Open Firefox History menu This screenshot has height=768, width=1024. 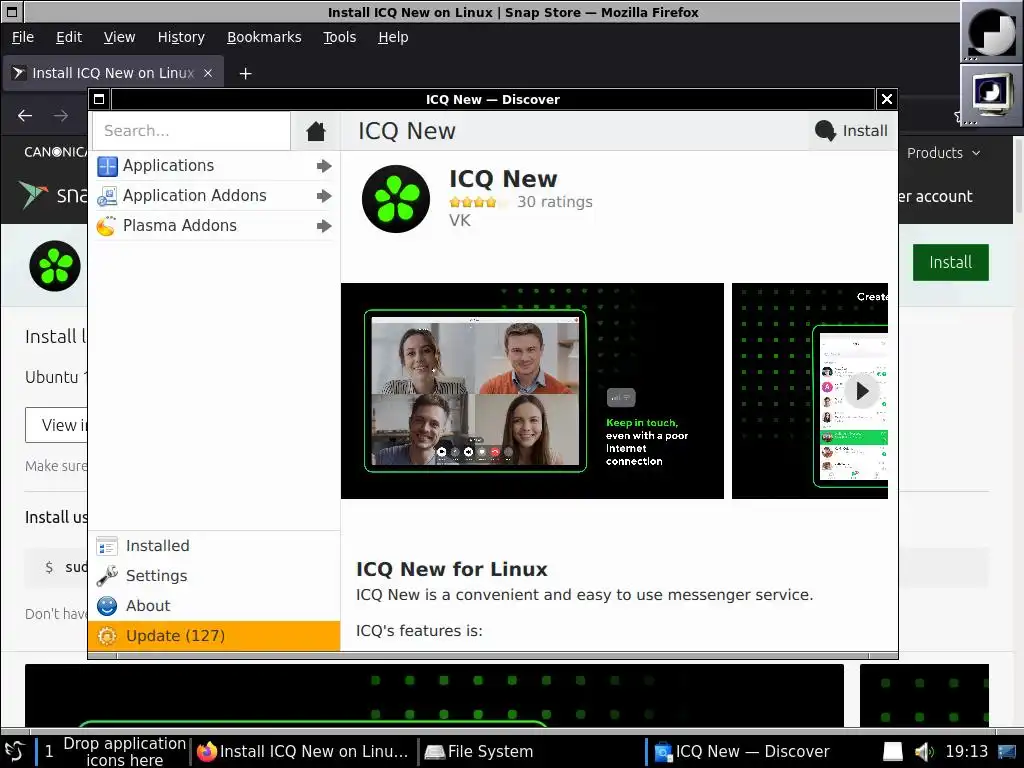(x=181, y=37)
